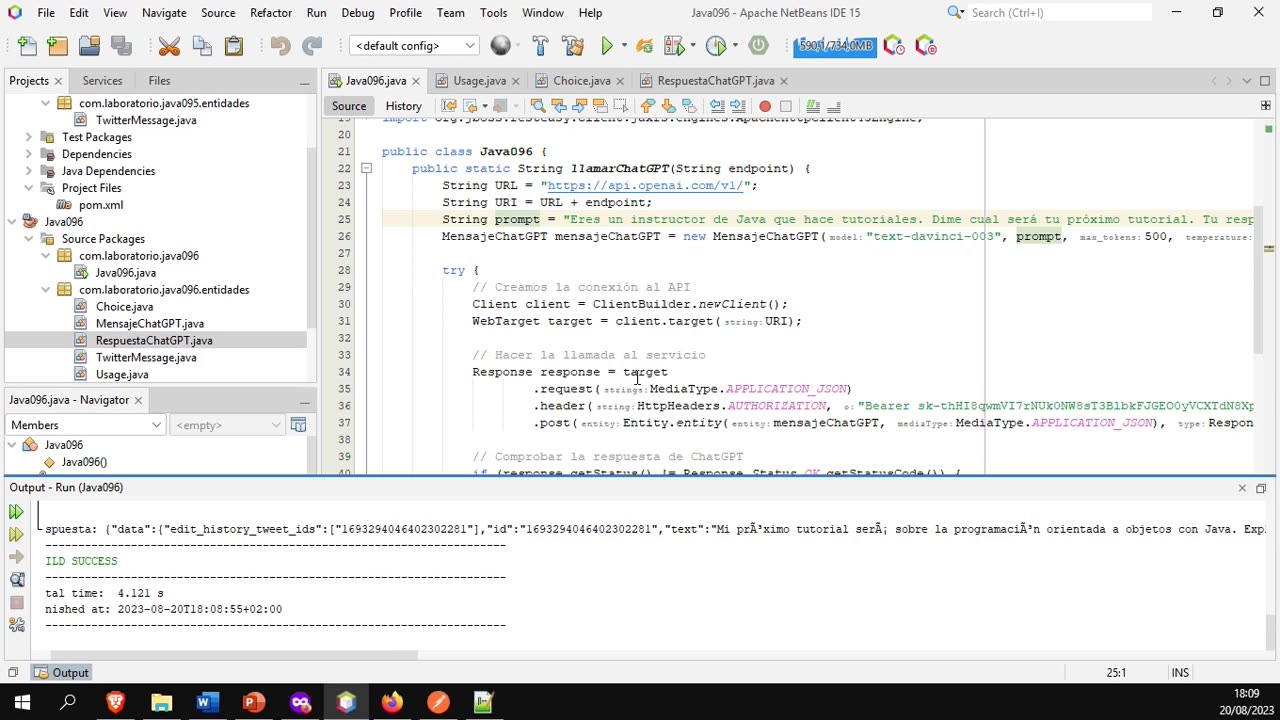Select pom.xml in Project Files
Screen dimensions: 1280x720
(101, 205)
